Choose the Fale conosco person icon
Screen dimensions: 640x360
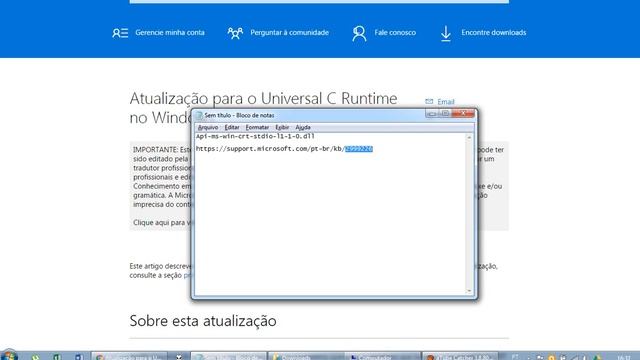coord(359,33)
